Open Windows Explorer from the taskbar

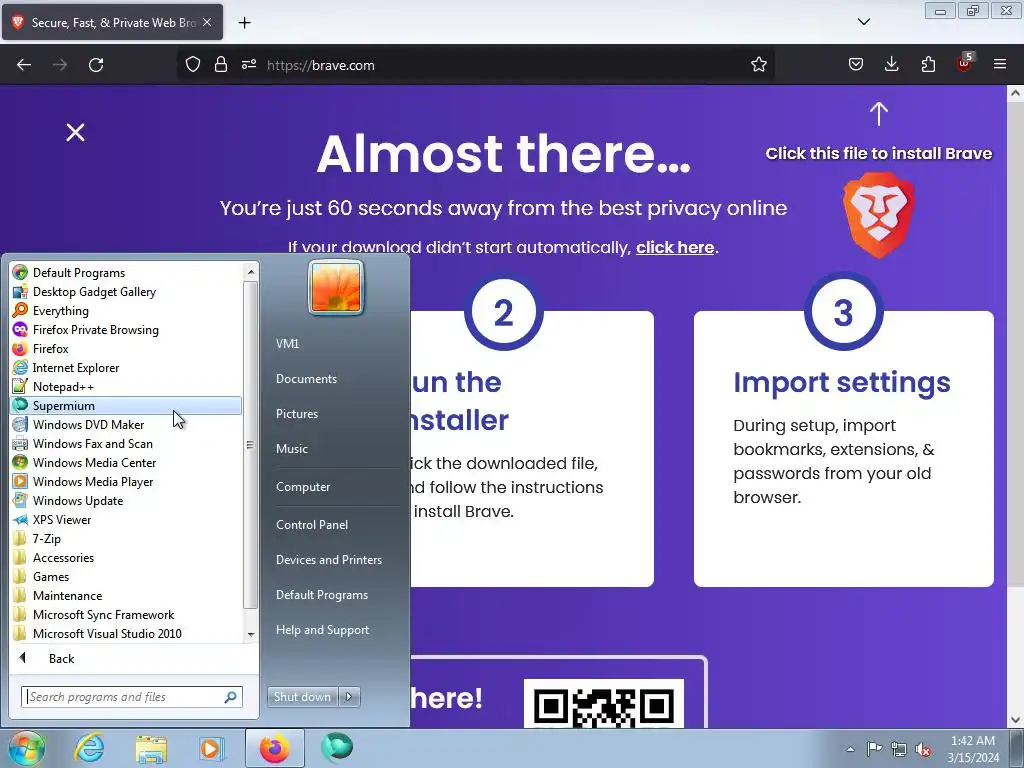151,749
